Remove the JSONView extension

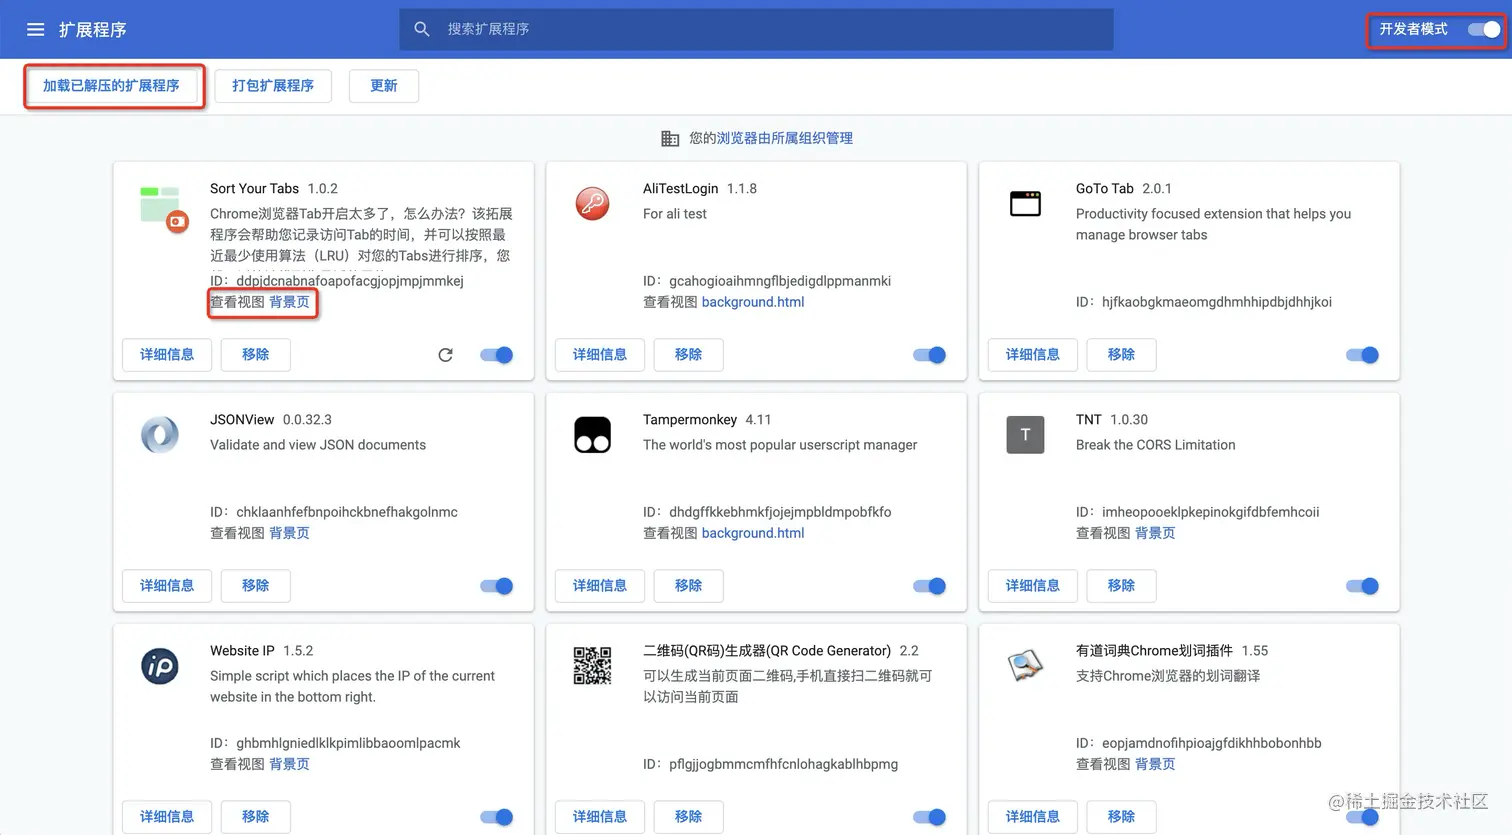[255, 586]
